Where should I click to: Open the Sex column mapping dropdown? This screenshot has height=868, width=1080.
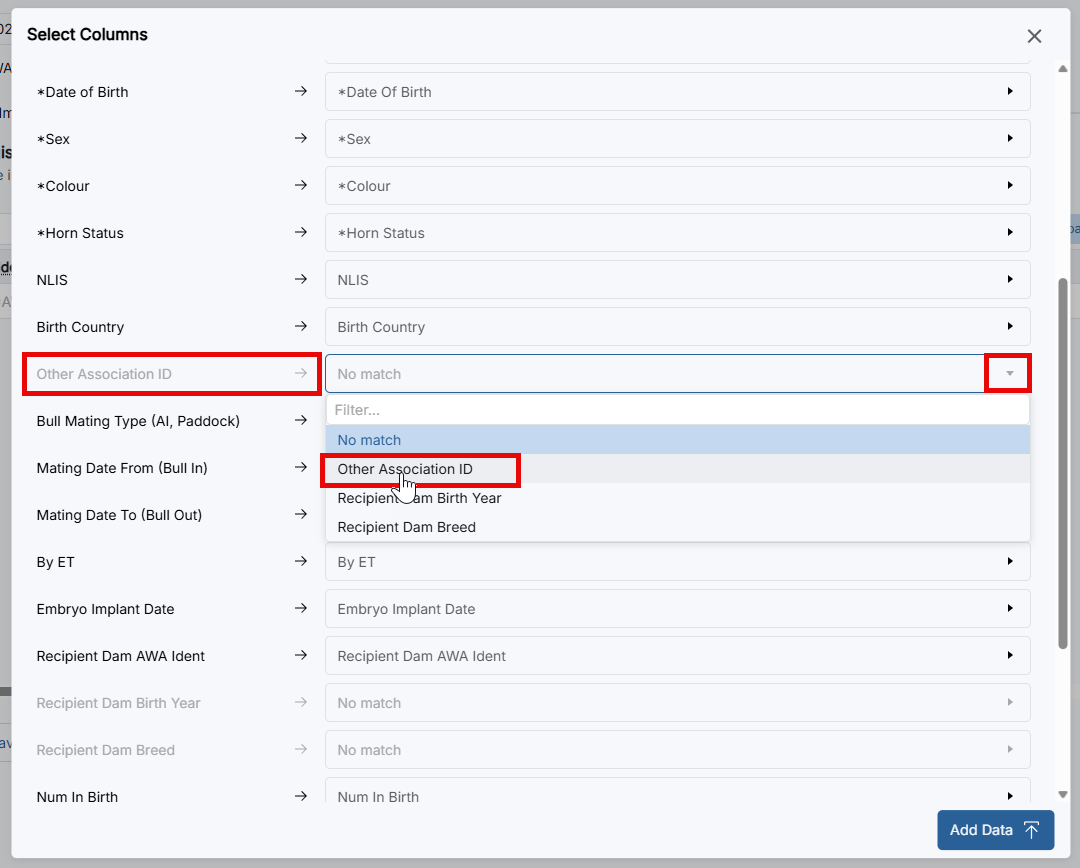click(1009, 139)
